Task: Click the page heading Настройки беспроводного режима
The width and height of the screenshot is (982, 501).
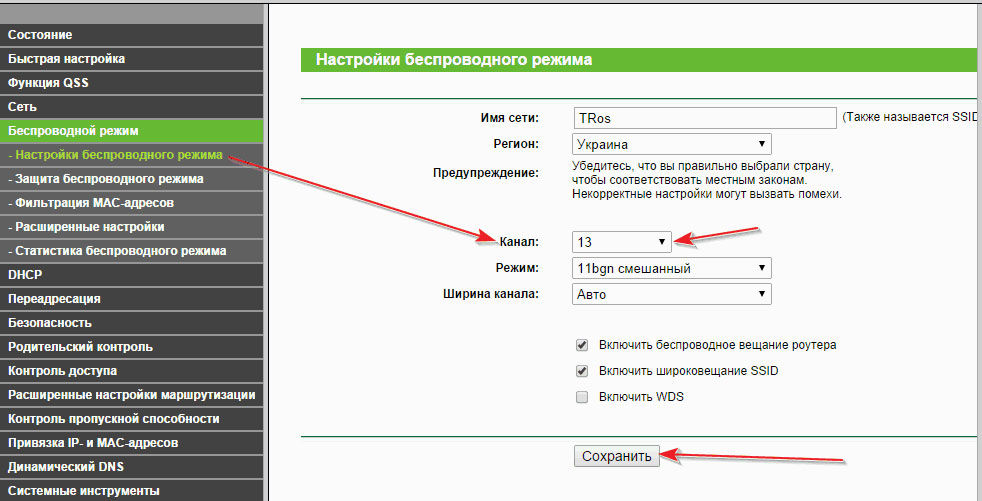Action: tap(453, 59)
